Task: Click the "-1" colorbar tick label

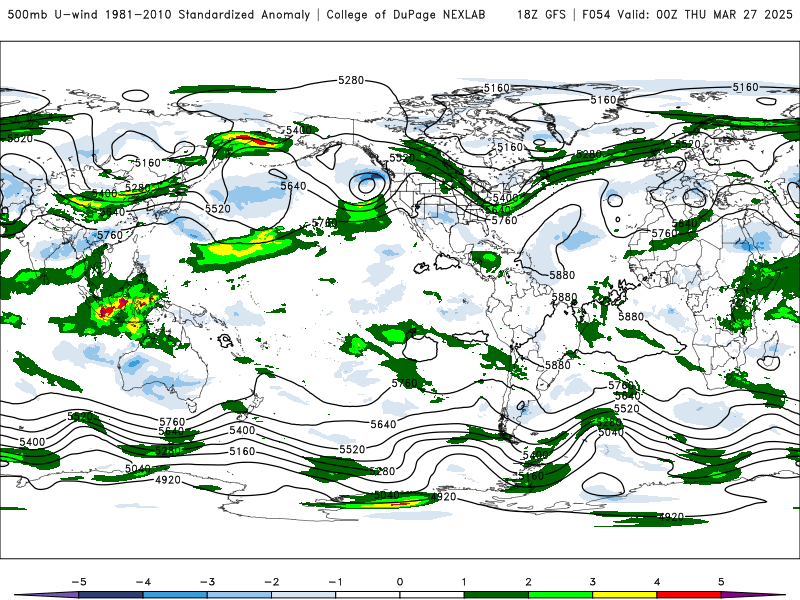Action: coord(335,582)
